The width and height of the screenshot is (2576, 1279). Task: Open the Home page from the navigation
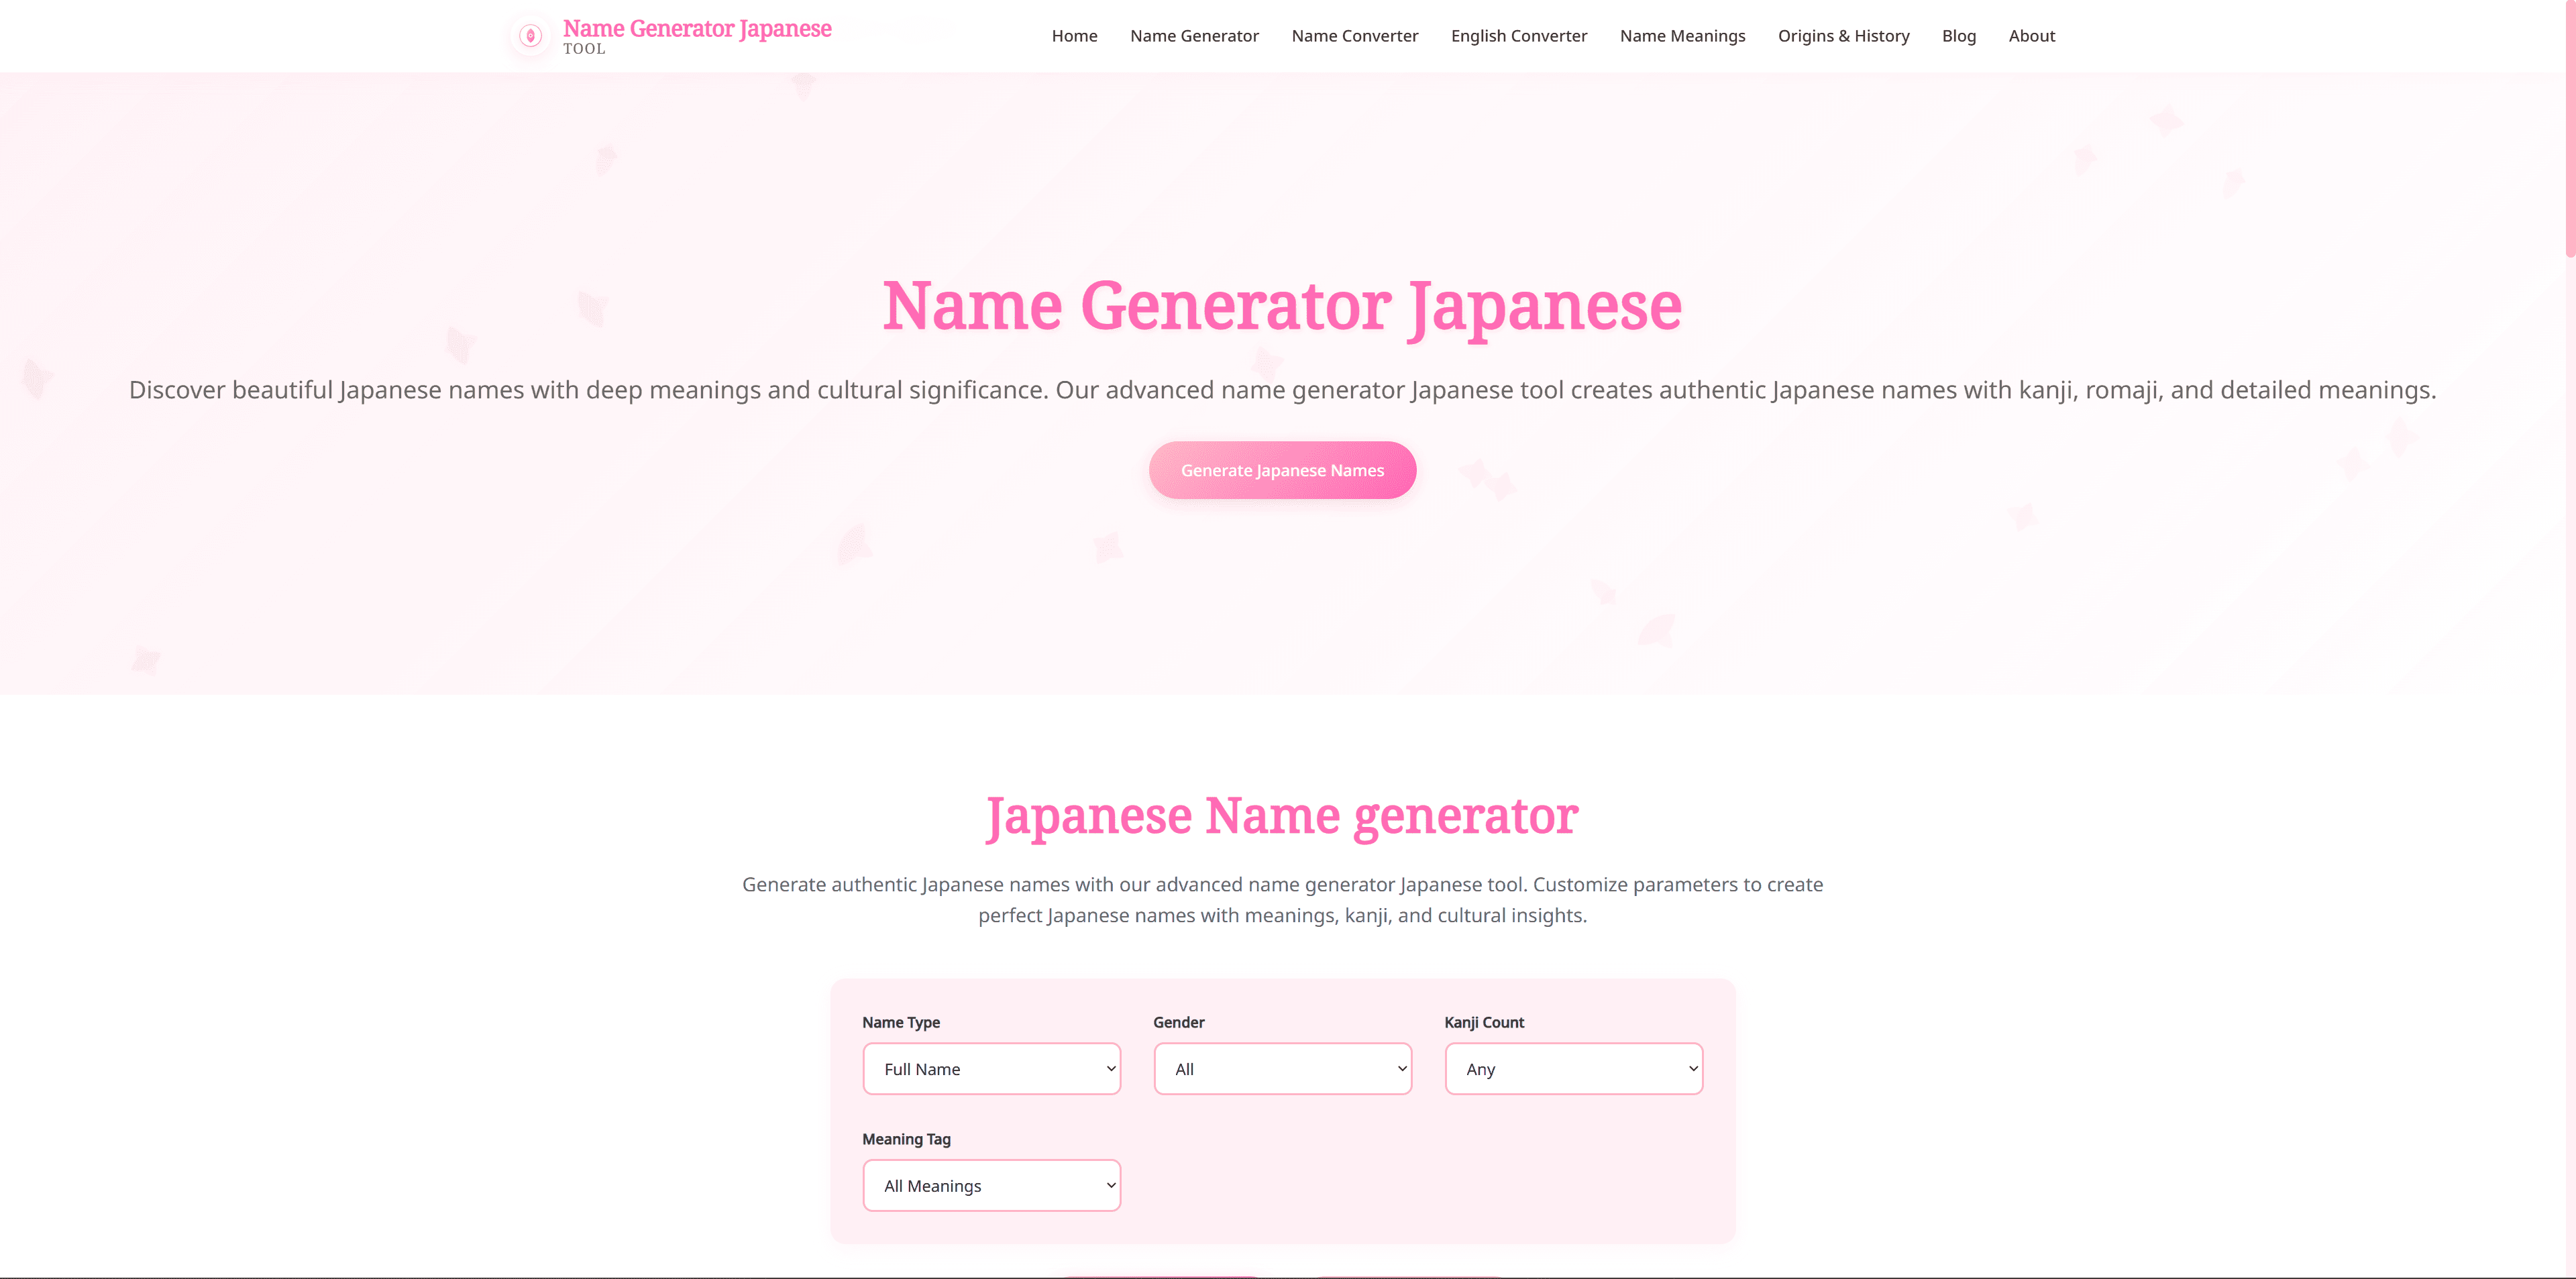tap(1074, 36)
